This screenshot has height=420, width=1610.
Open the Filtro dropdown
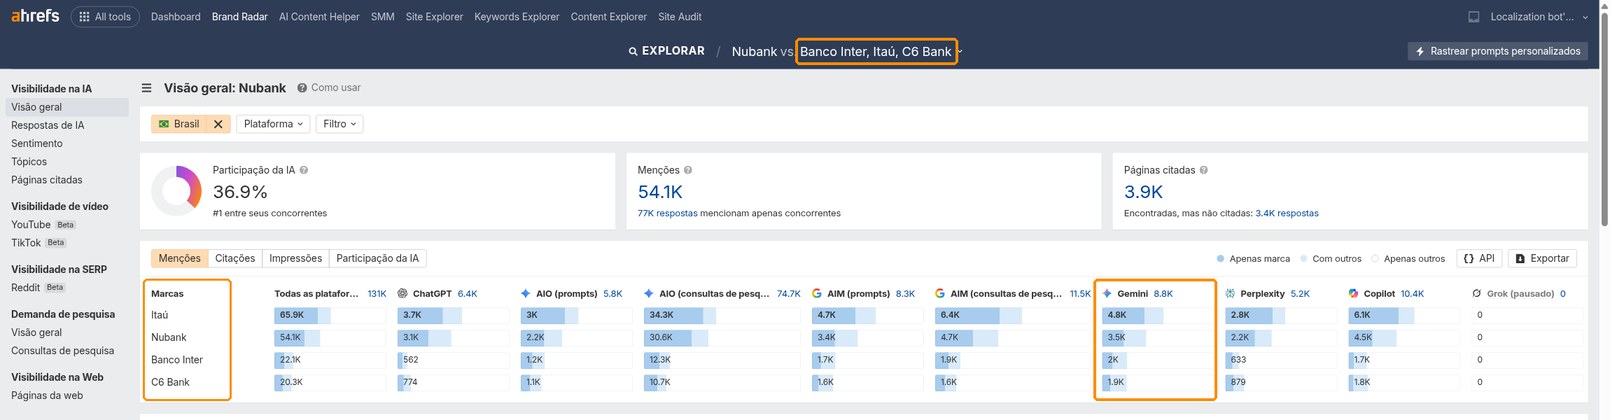point(340,124)
